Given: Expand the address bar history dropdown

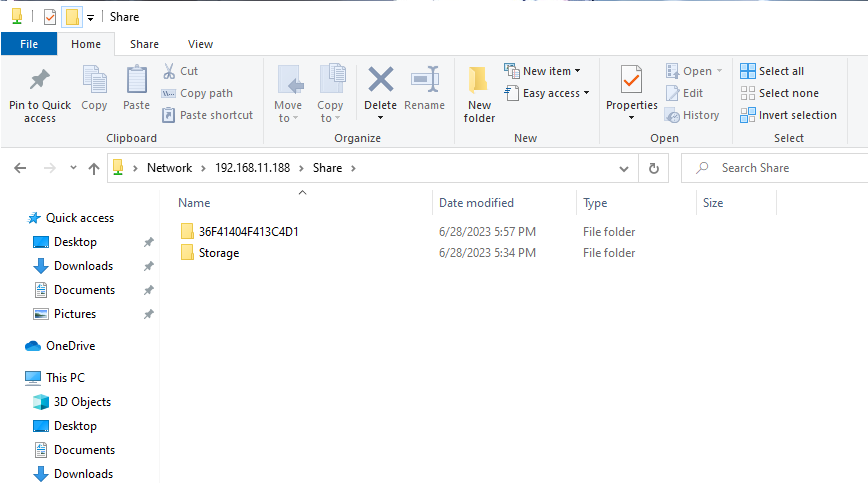Looking at the screenshot, I should click(624, 168).
